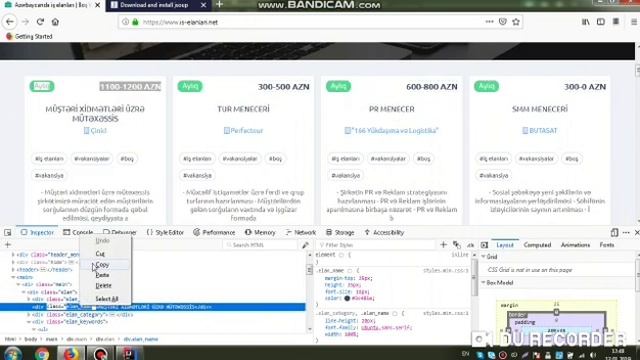The height and width of the screenshot is (360, 640).
Task: Click the color swatch next to color property
Action: point(347,298)
